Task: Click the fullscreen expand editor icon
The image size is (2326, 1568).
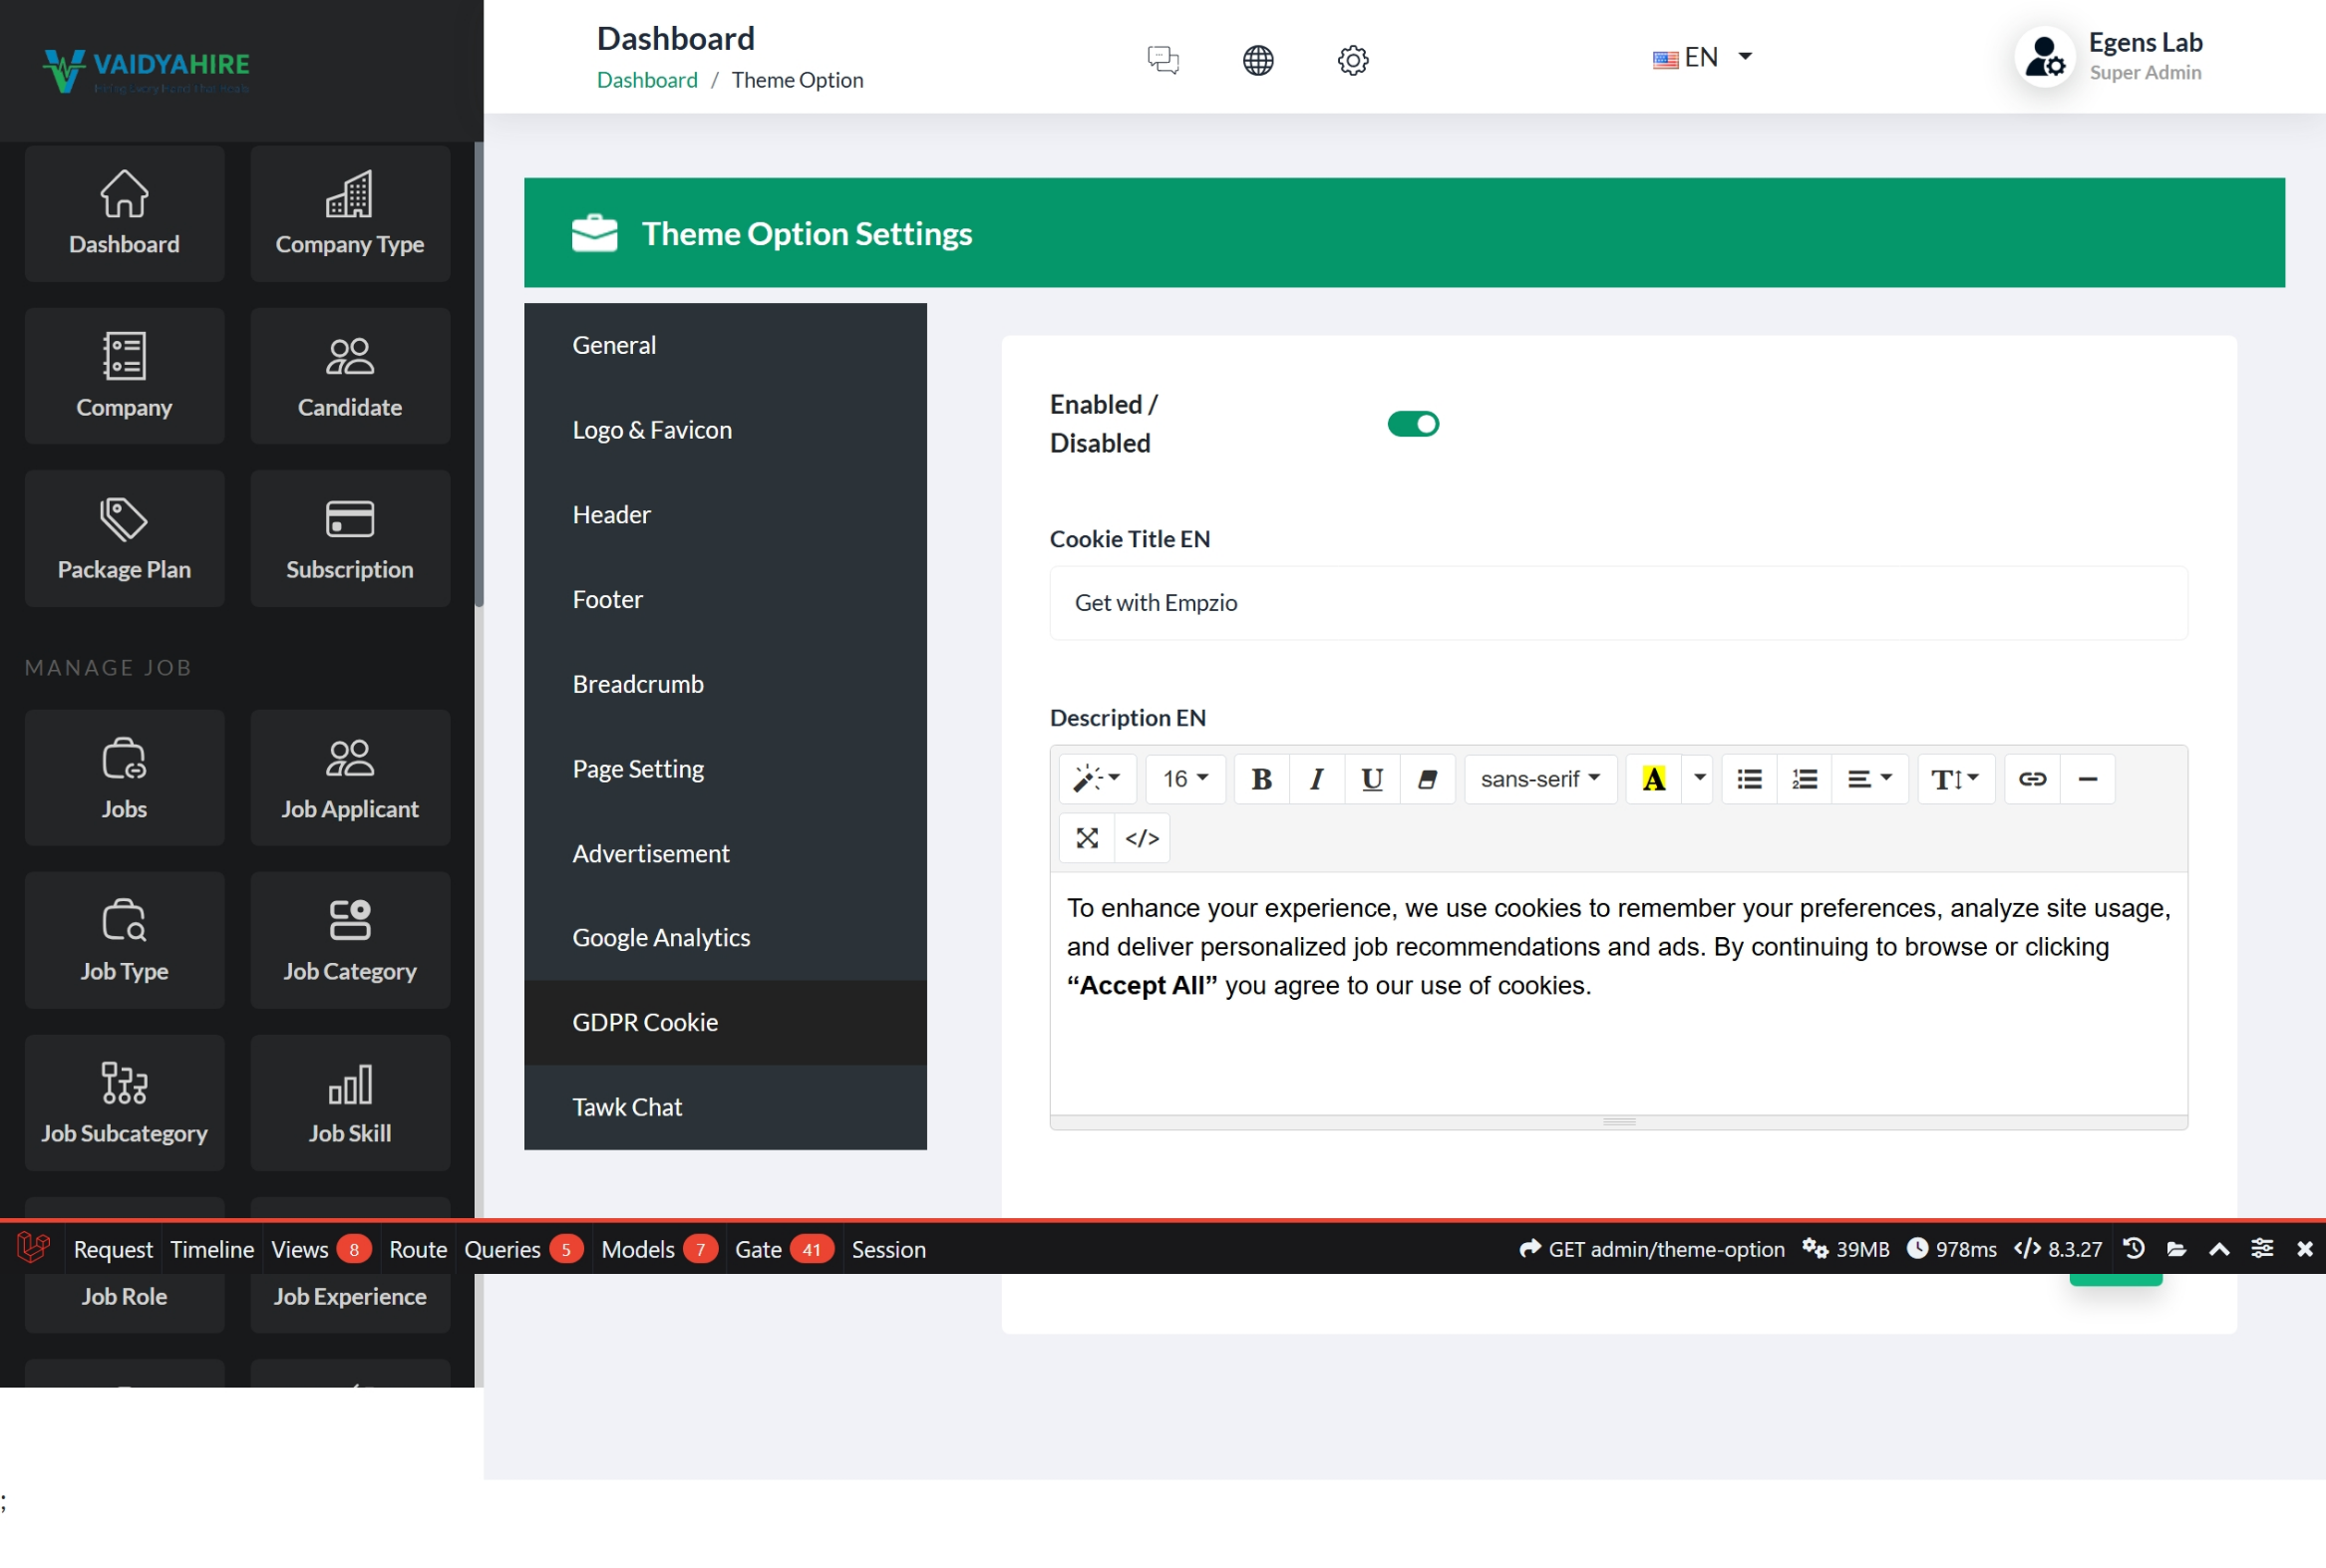Action: coord(1087,838)
